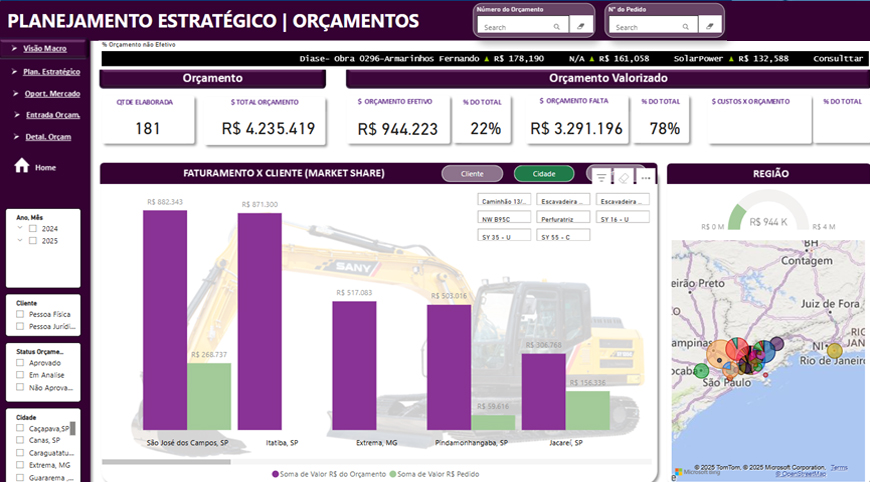Check the 2024 year checkbox
This screenshot has width=870, height=482.
coord(33,229)
